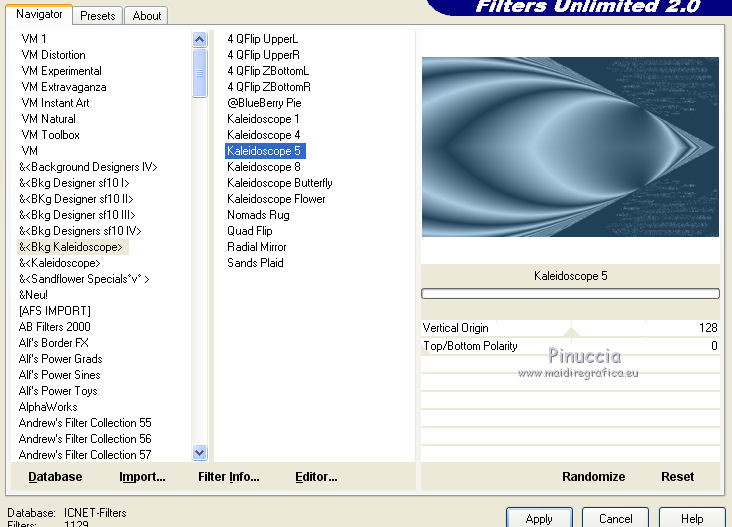Choose the 4 QFlip UpperR filter
The image size is (732, 527).
pos(263,55)
